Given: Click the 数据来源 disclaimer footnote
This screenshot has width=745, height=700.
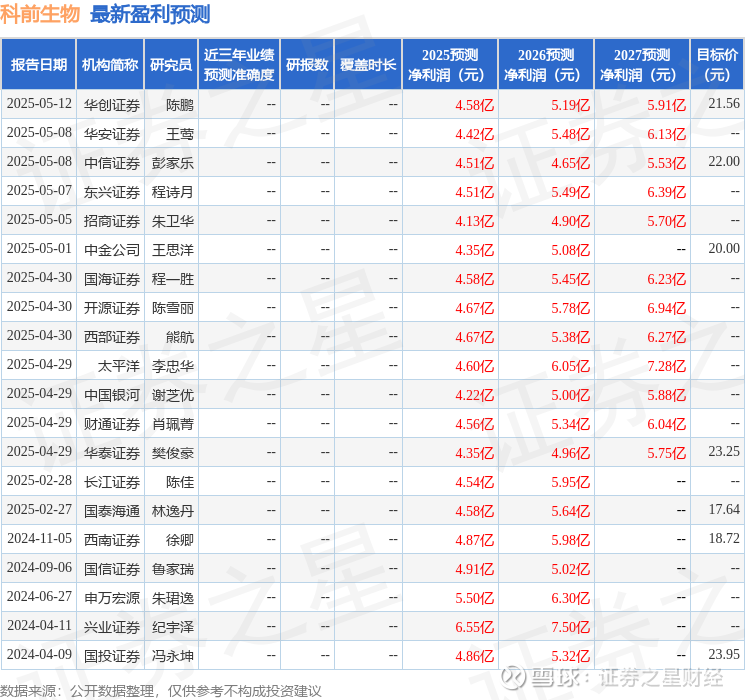Looking at the screenshot, I should pos(161,690).
